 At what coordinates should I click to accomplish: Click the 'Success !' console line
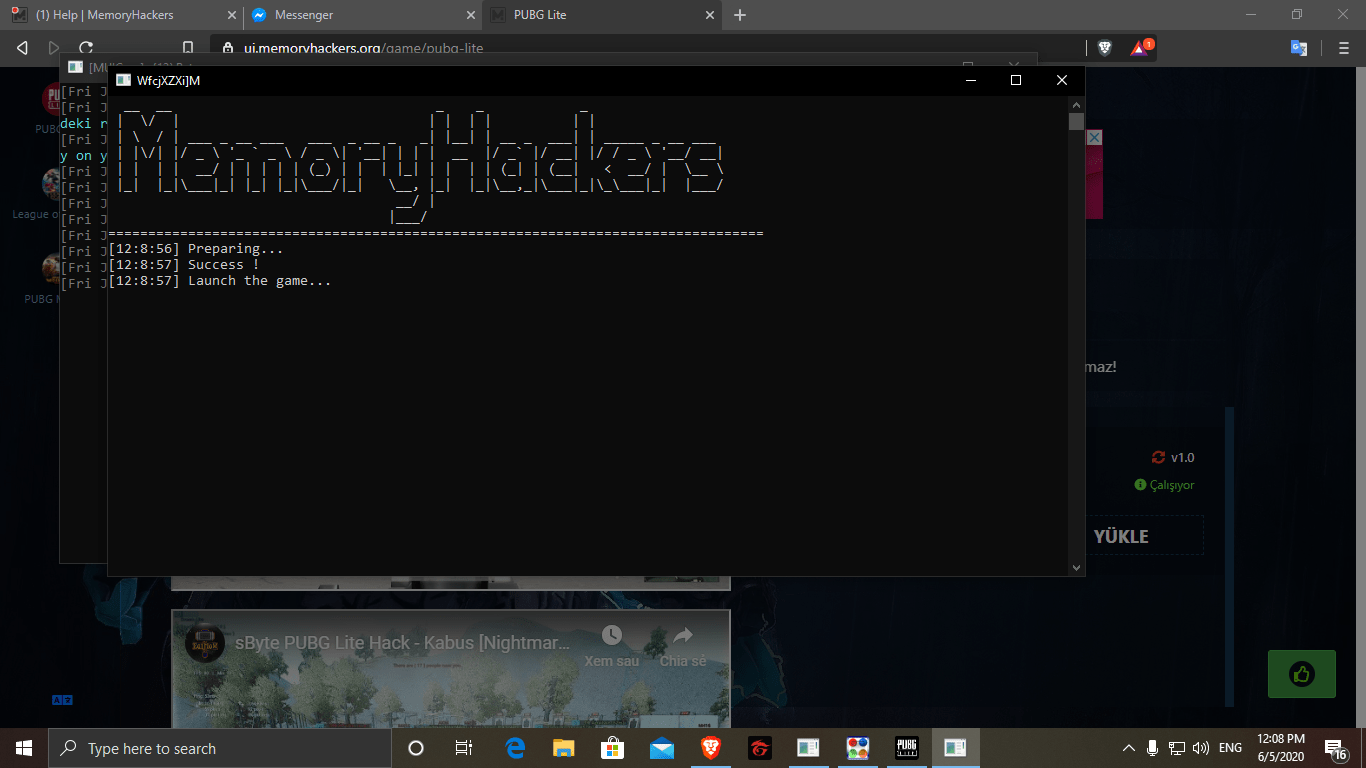click(x=184, y=265)
